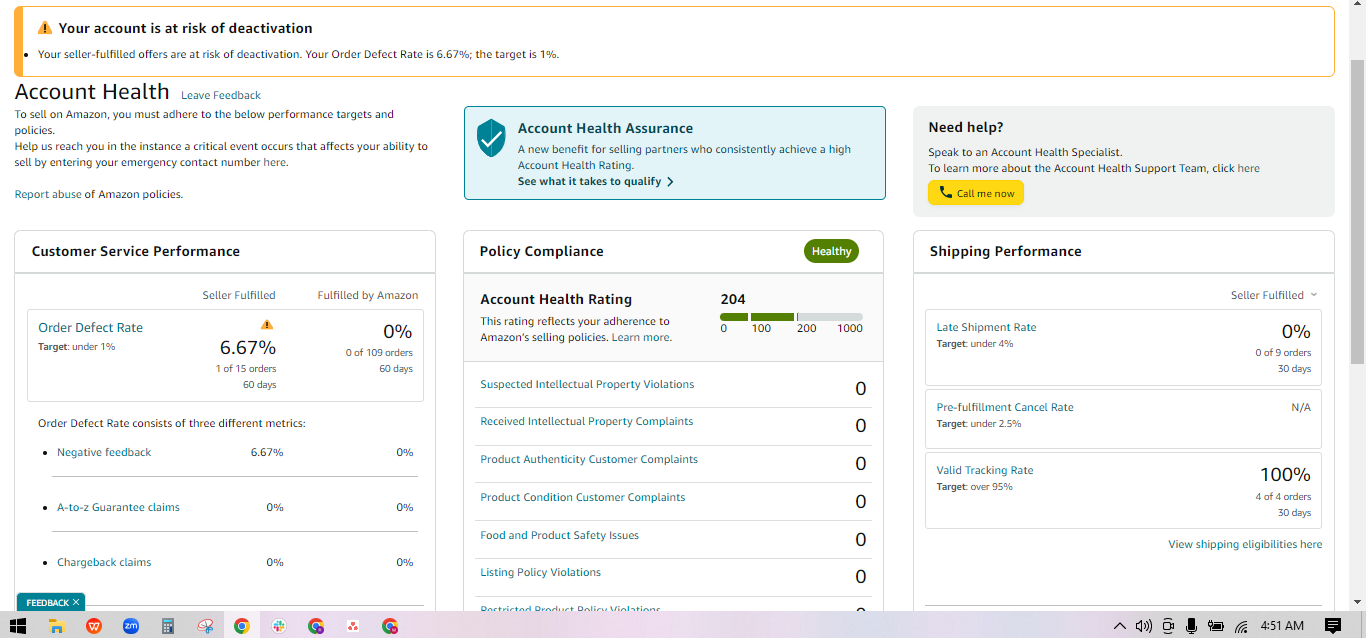
Task: Launch Calculator from the taskbar
Action: pos(168,626)
